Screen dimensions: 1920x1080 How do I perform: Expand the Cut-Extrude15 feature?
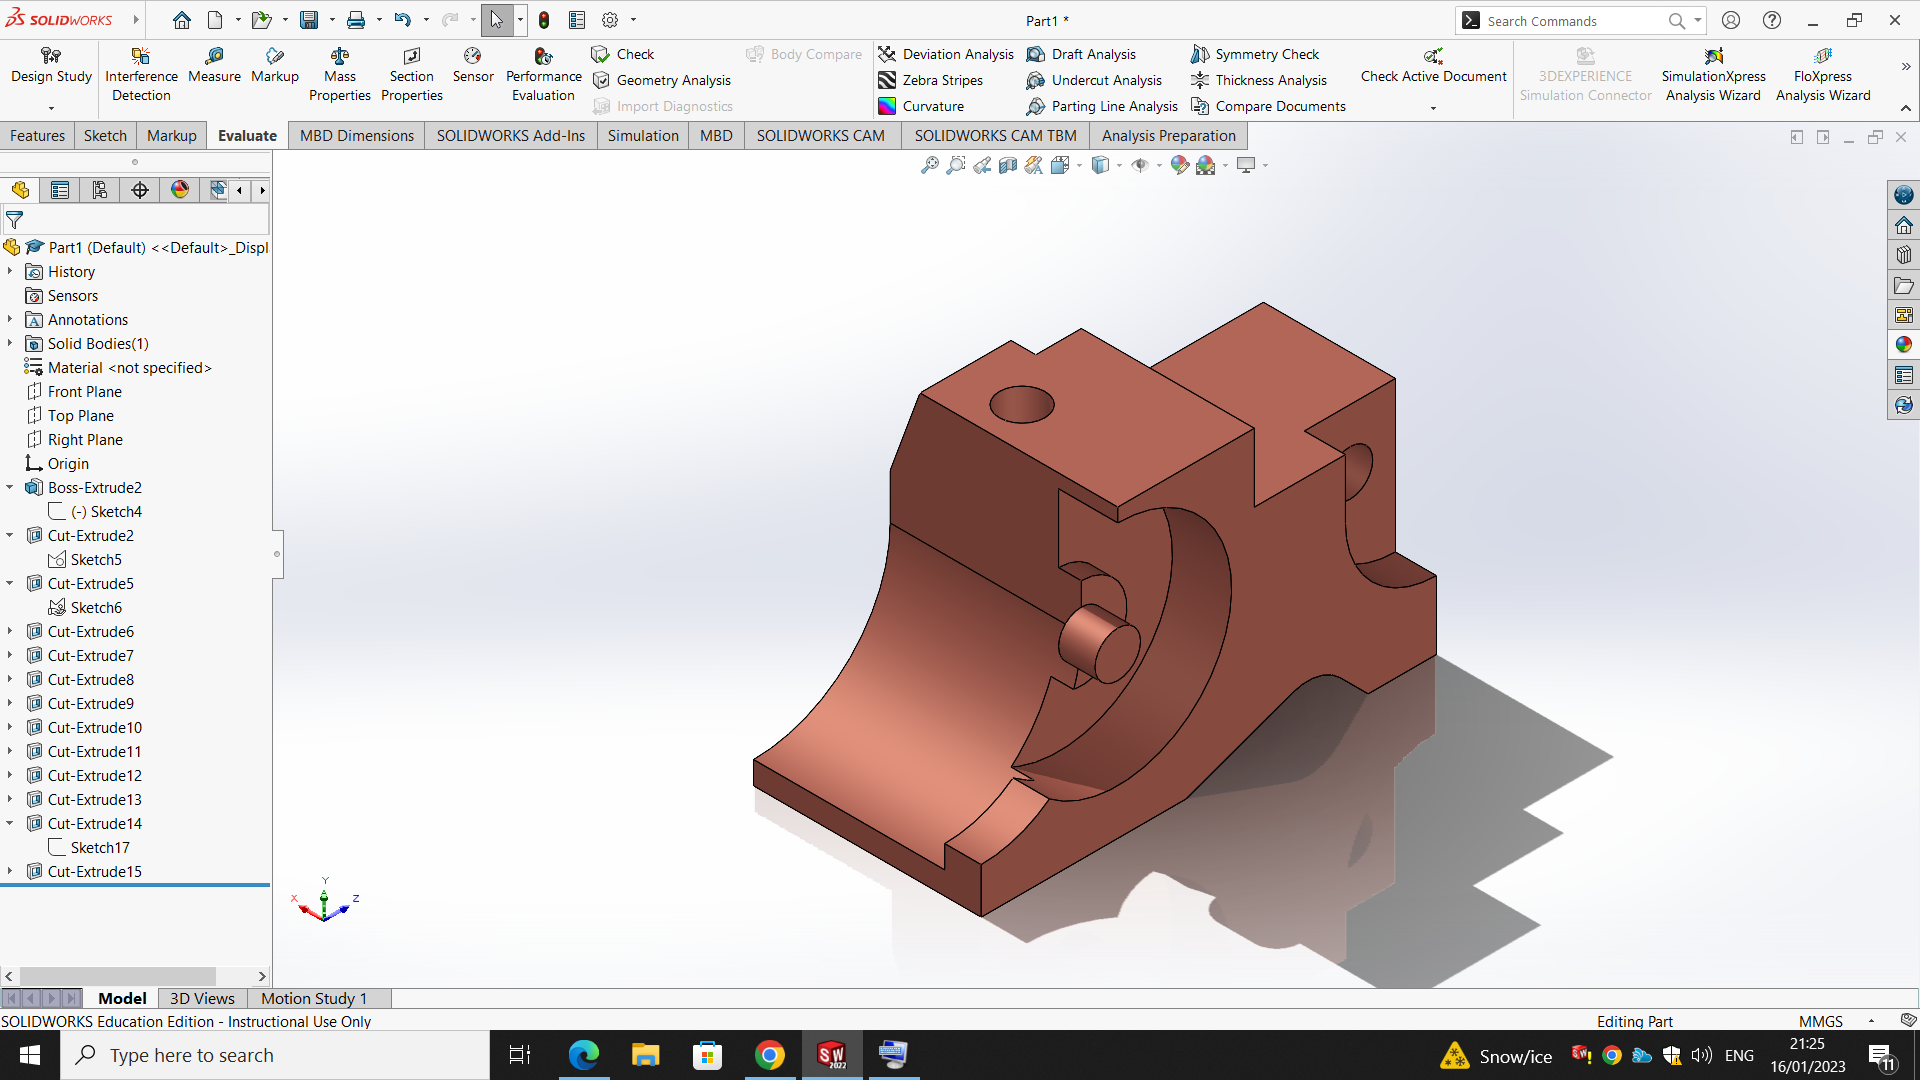click(x=10, y=871)
